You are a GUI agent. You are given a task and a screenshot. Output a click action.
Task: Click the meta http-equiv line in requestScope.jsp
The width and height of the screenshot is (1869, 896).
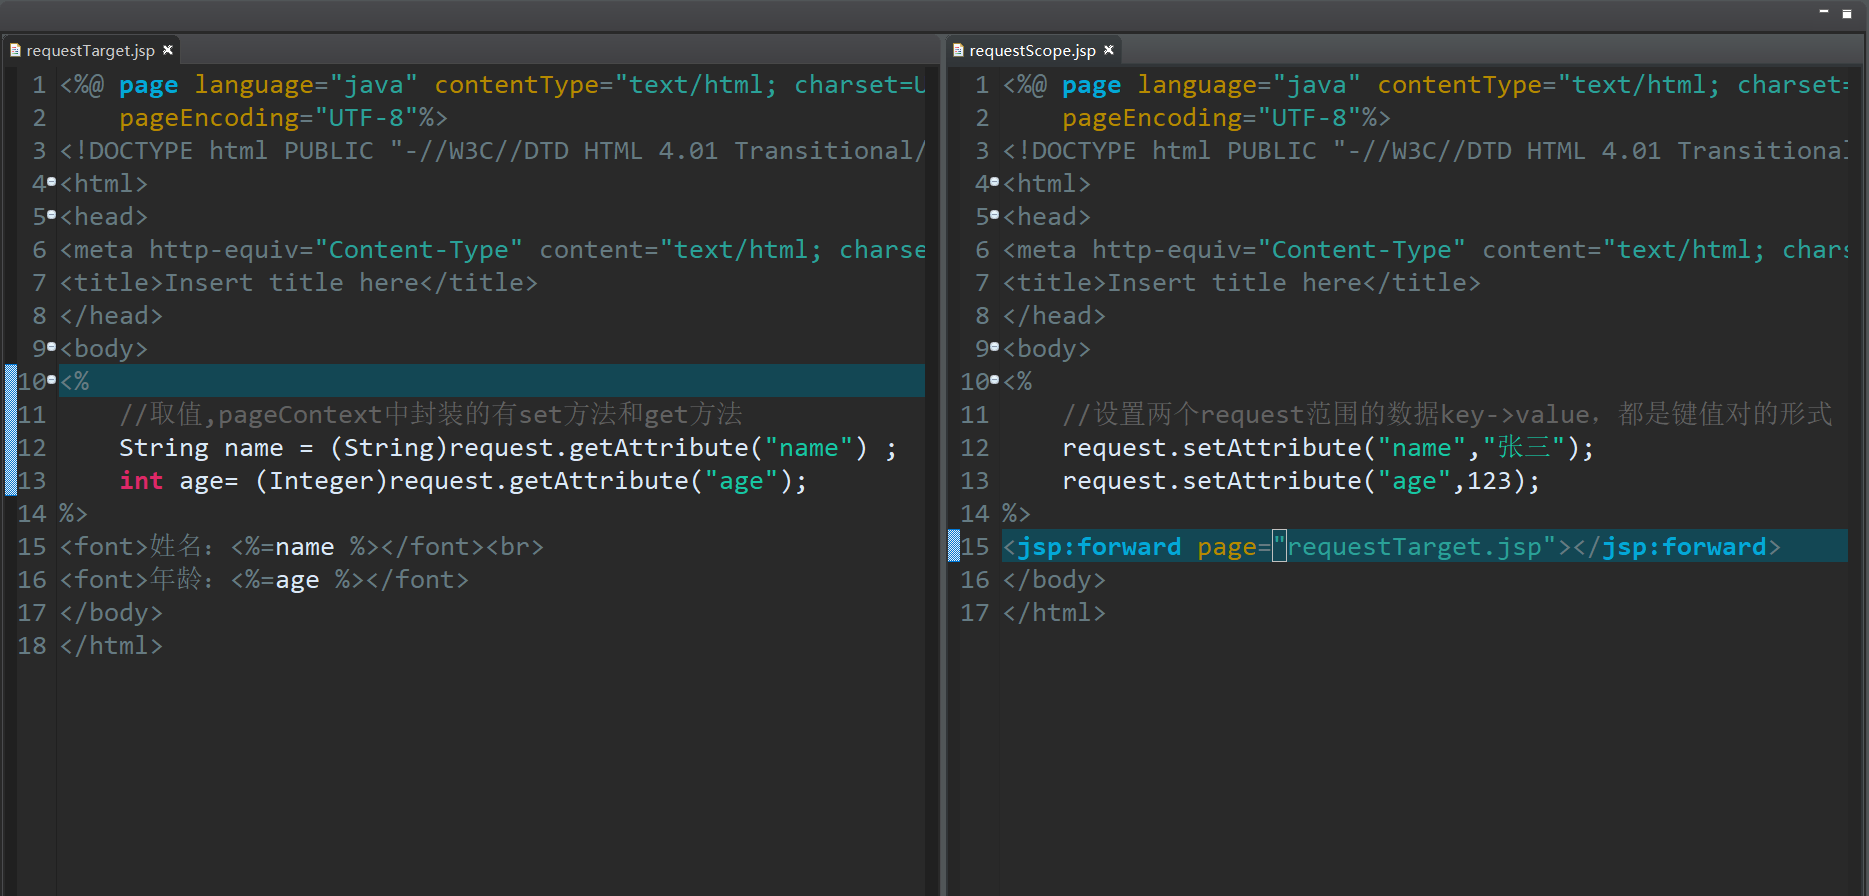pyautogui.click(x=1425, y=249)
